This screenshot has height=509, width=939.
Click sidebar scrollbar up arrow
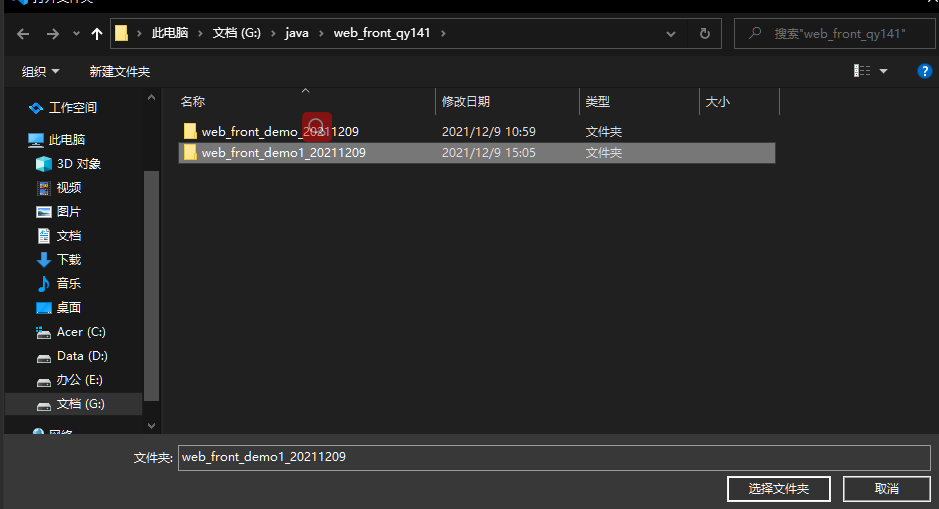151,98
